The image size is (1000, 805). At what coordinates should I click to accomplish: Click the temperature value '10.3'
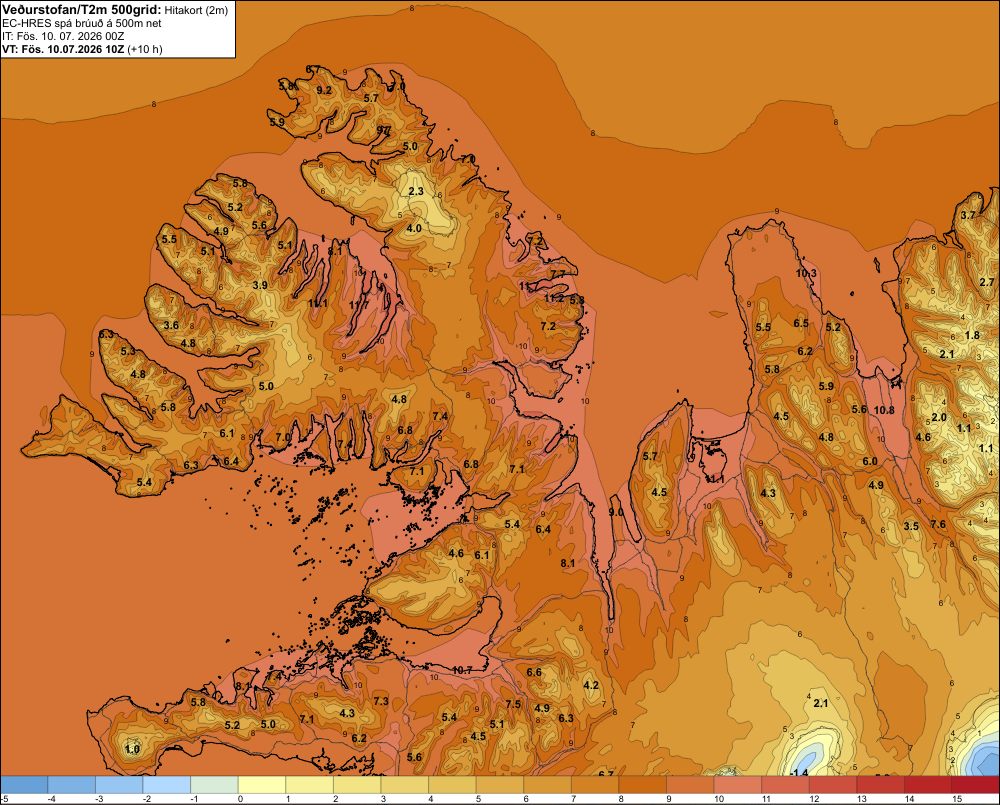pyautogui.click(x=806, y=273)
